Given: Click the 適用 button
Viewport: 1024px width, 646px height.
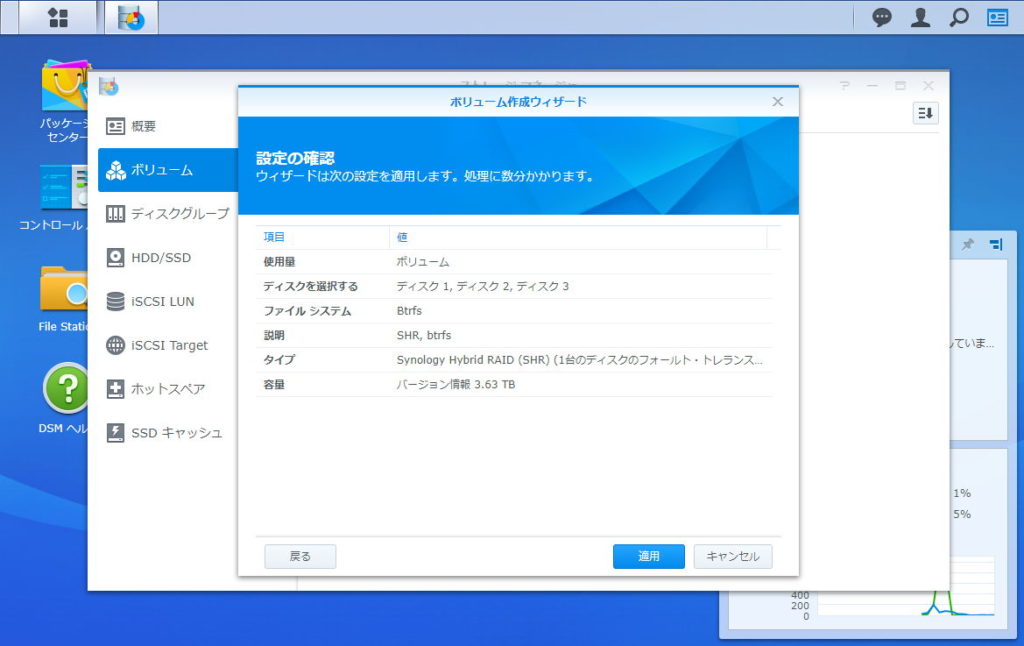Looking at the screenshot, I should [x=648, y=556].
